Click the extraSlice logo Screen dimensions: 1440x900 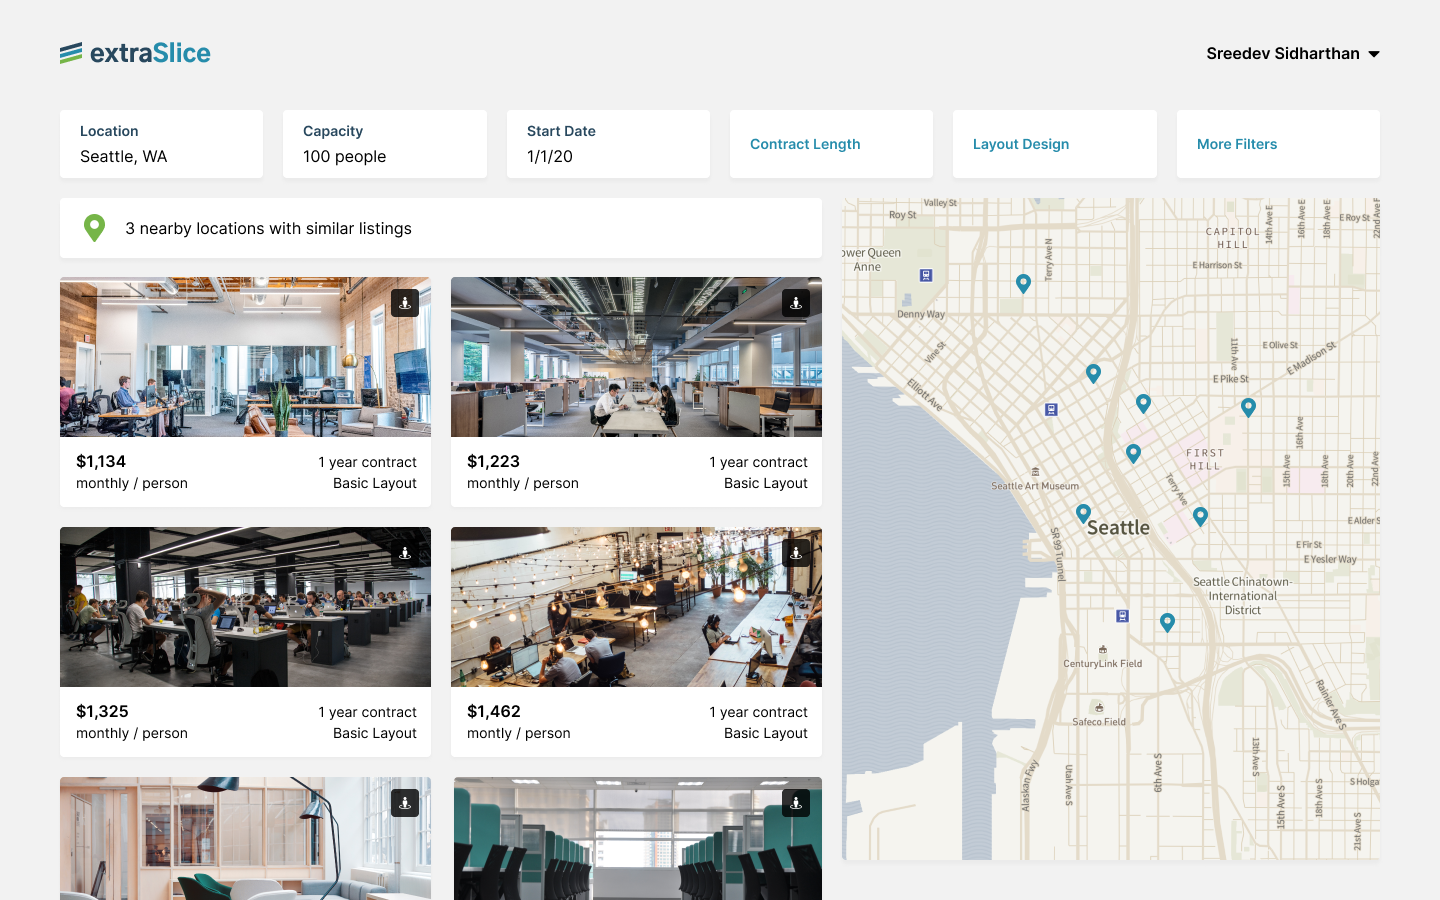[x=136, y=53]
